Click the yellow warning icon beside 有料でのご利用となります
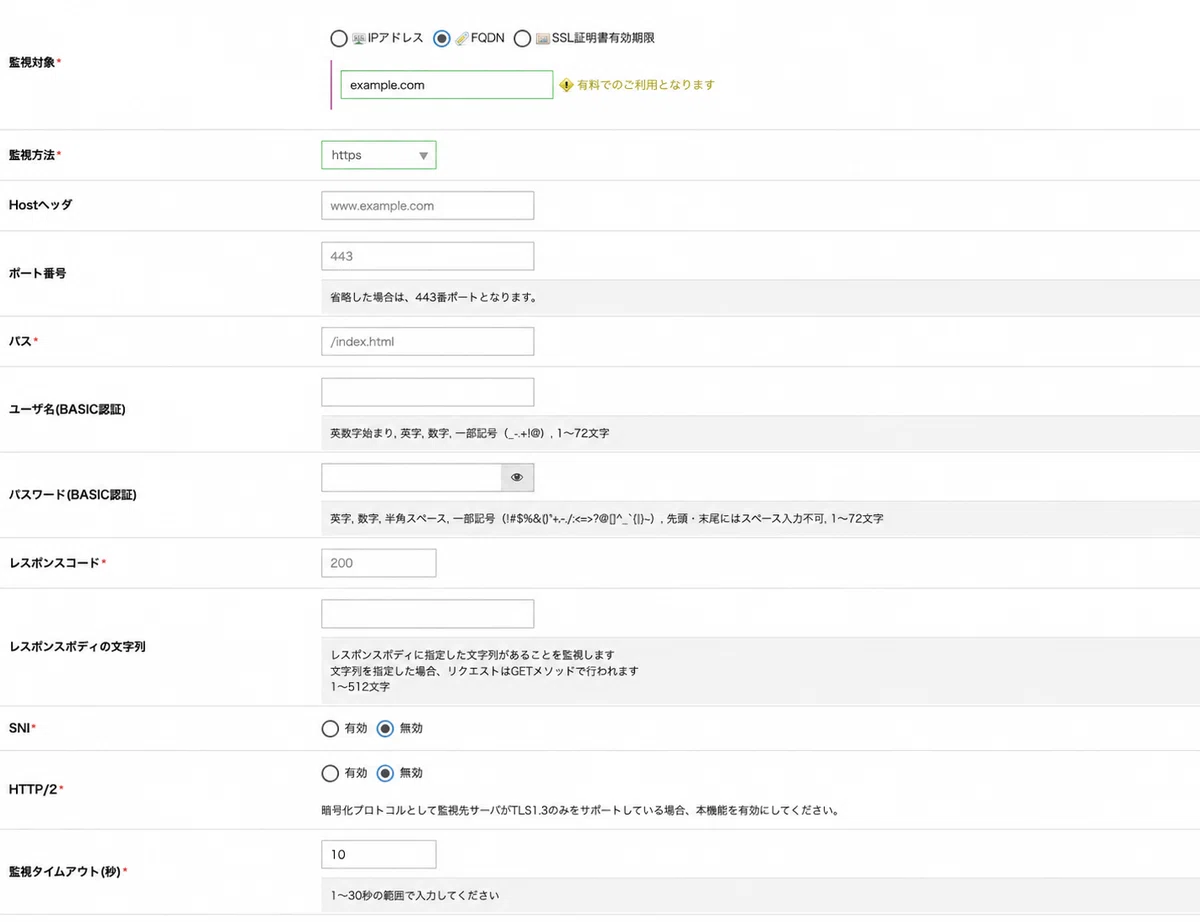 pos(566,85)
